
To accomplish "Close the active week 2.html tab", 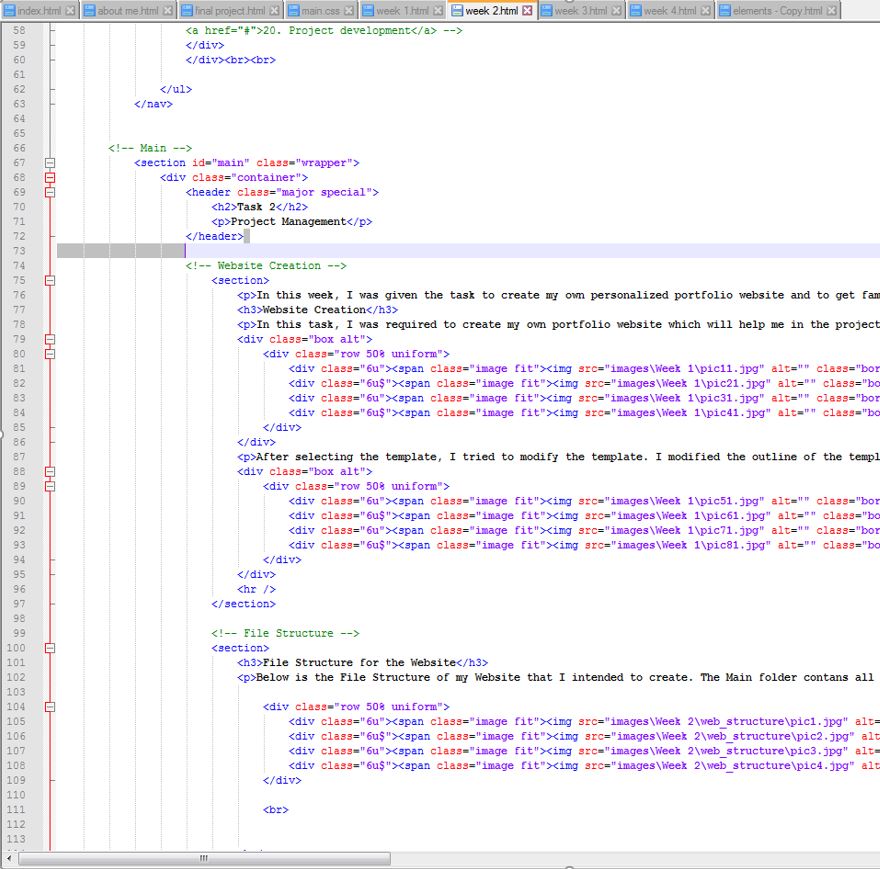I will point(528,11).
